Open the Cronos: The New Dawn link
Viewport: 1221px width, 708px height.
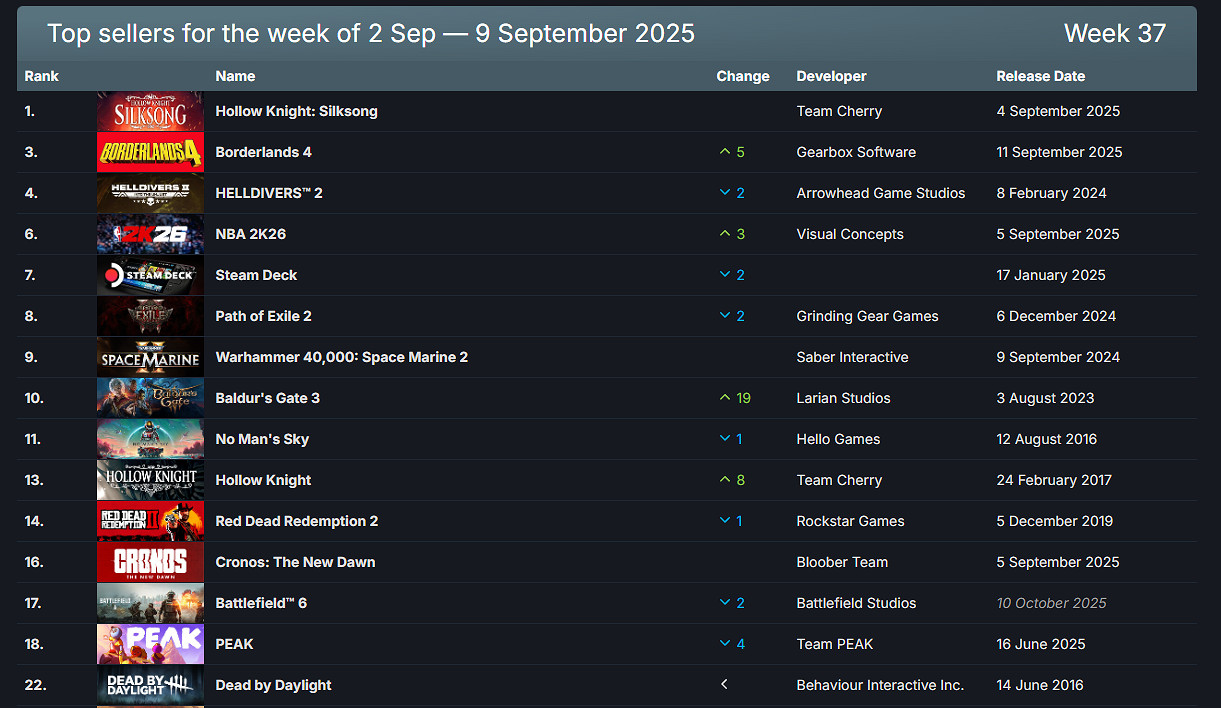point(296,562)
